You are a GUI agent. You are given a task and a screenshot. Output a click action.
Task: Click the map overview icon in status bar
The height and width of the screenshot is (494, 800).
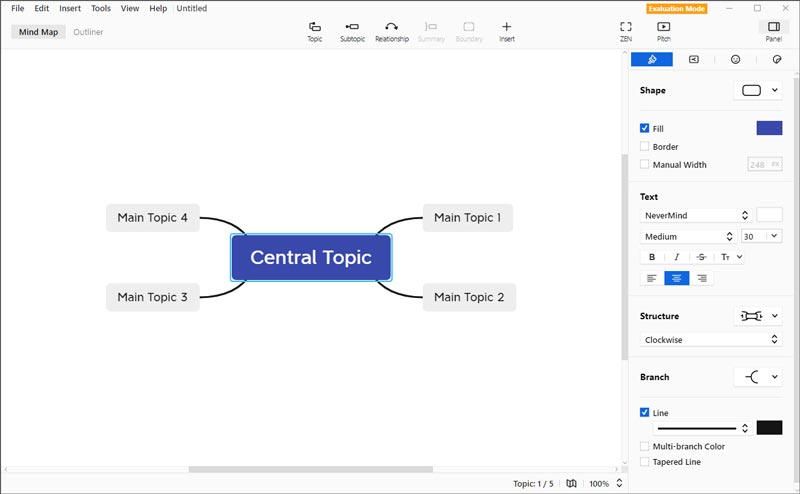click(571, 483)
